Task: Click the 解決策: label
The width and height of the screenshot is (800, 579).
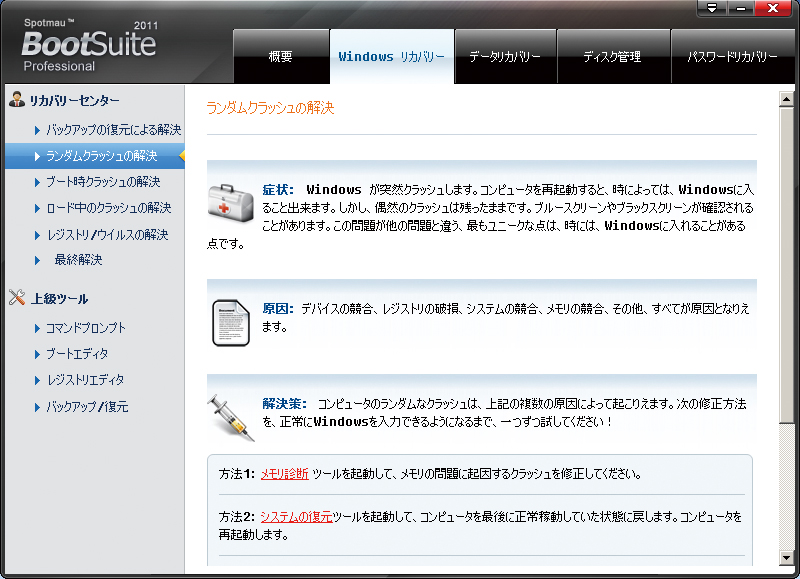Action: (x=285, y=404)
